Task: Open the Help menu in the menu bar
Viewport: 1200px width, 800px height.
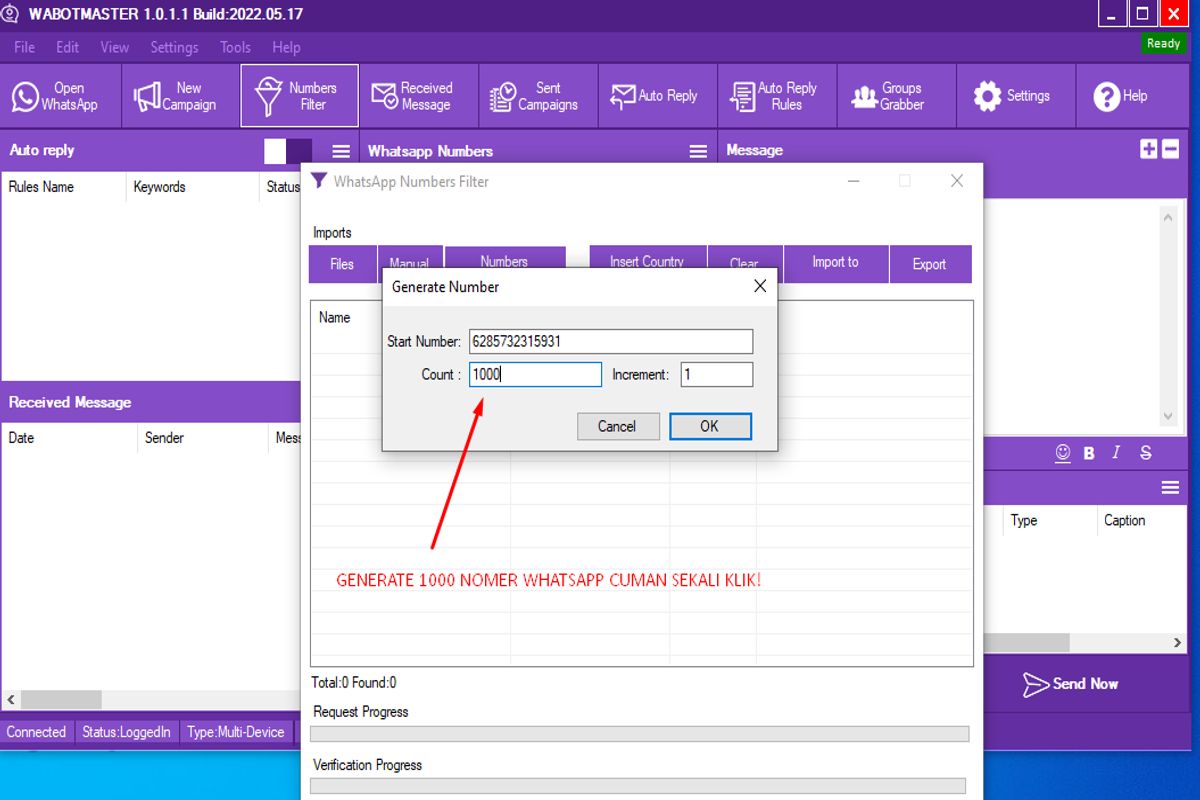Action: point(286,47)
